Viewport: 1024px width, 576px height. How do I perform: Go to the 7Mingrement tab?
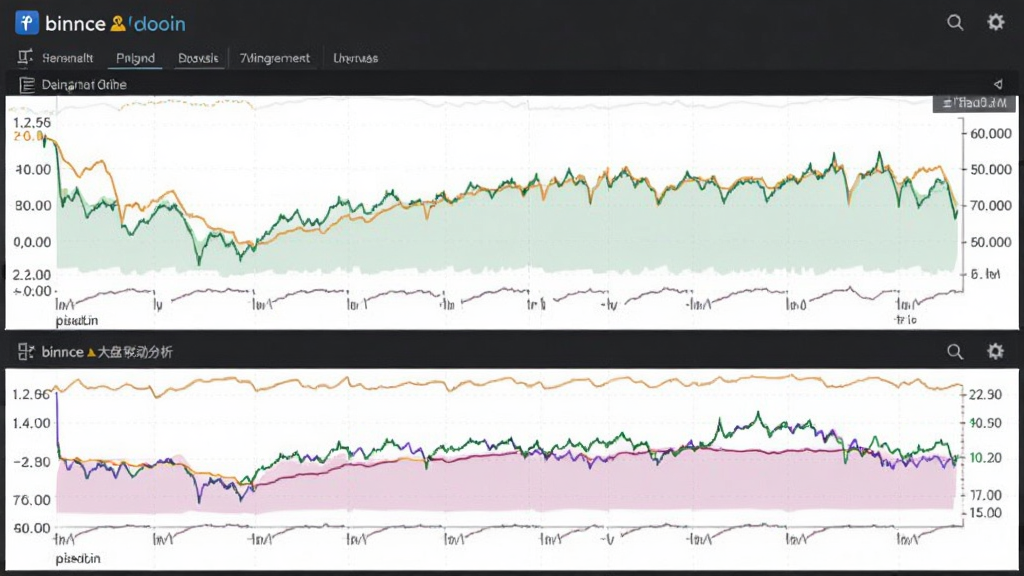[x=274, y=58]
